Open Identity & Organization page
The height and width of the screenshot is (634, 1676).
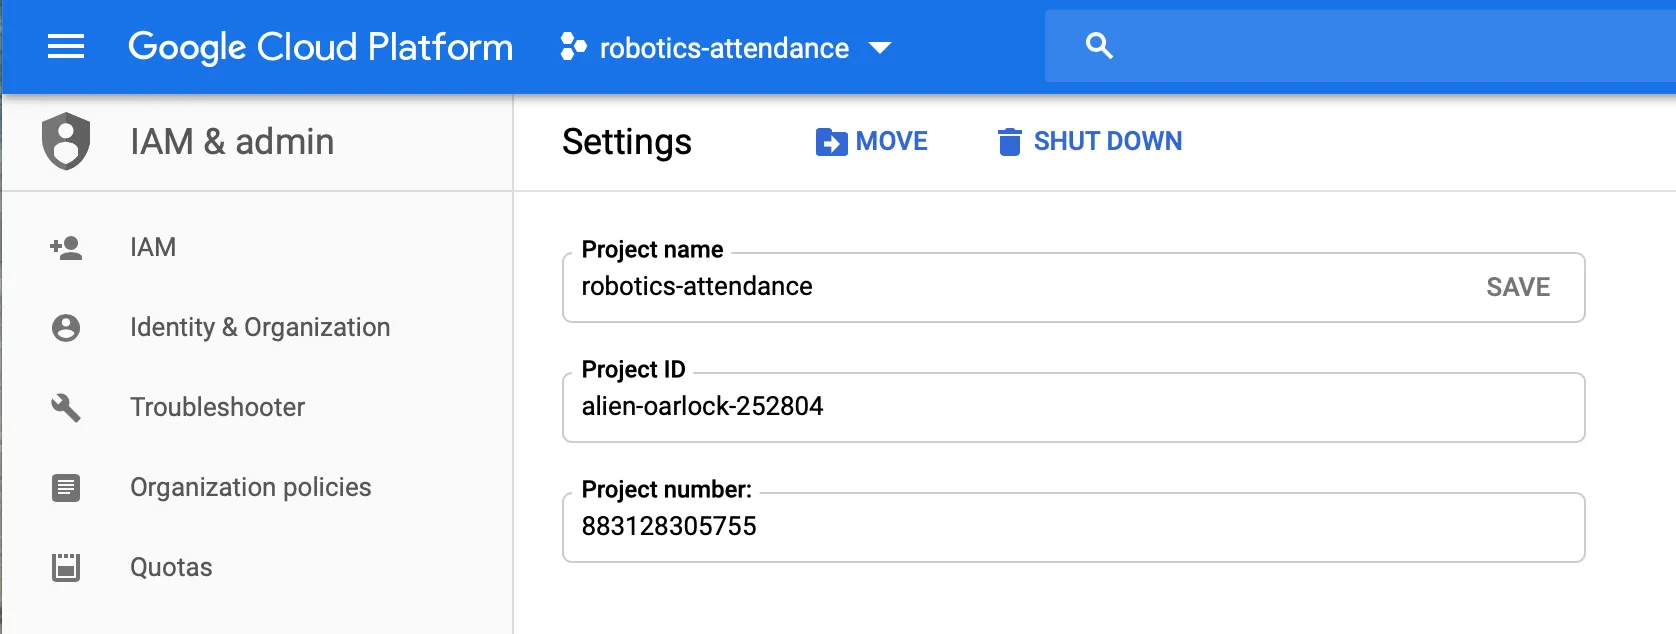point(260,328)
